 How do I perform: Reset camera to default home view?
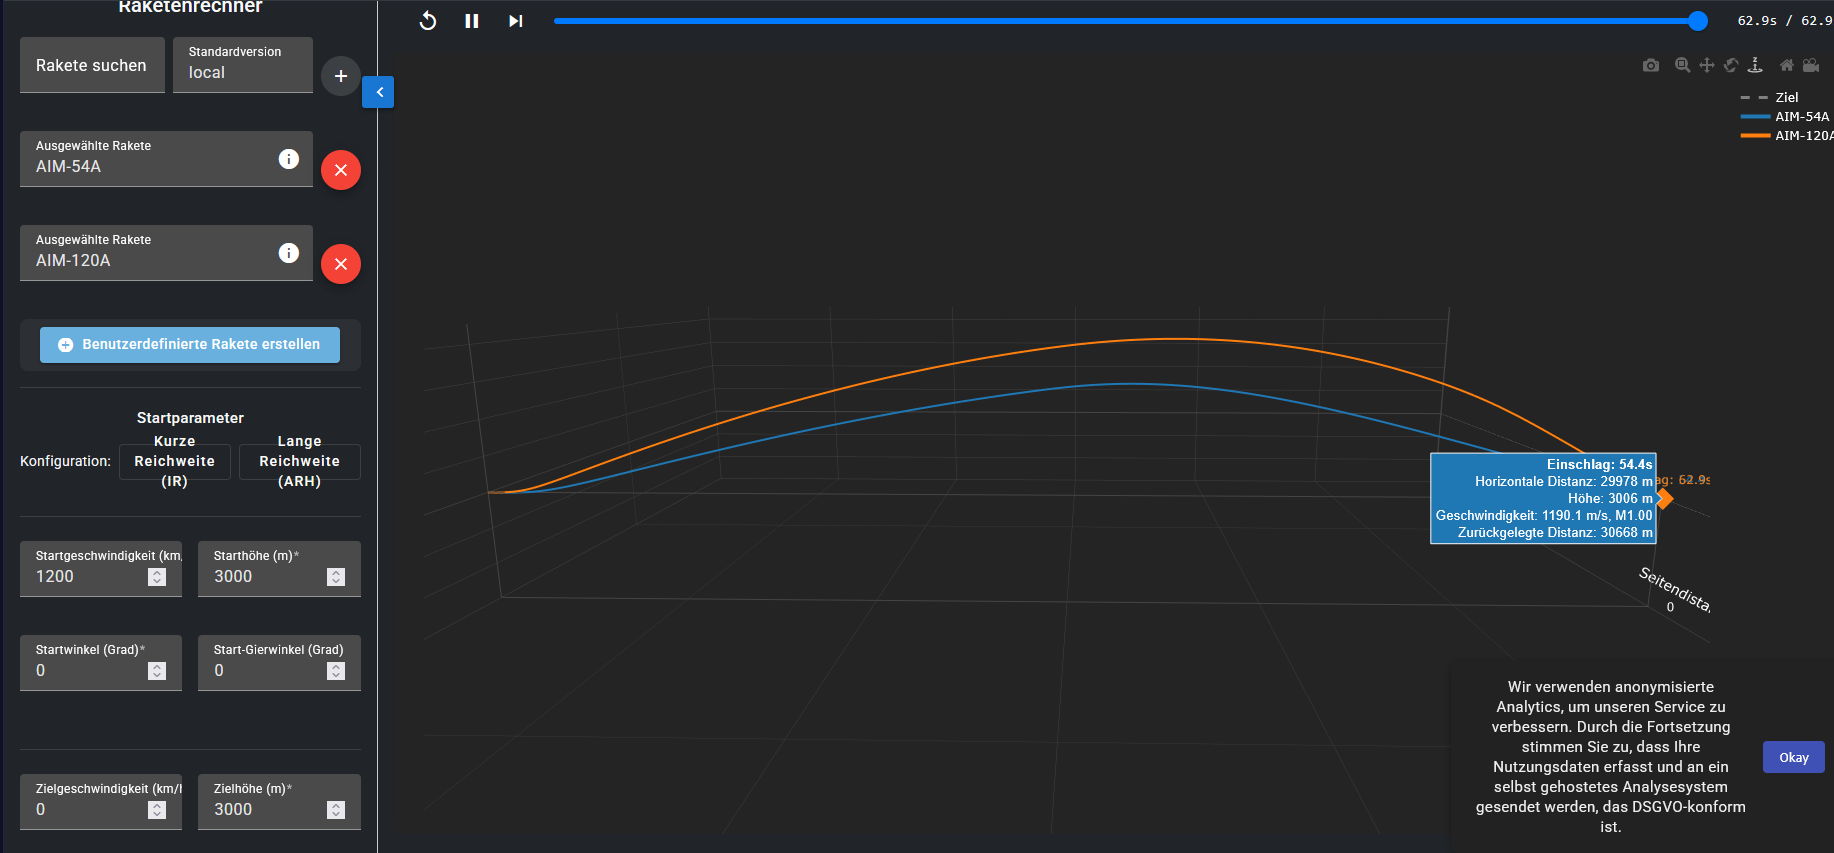pyautogui.click(x=1787, y=65)
